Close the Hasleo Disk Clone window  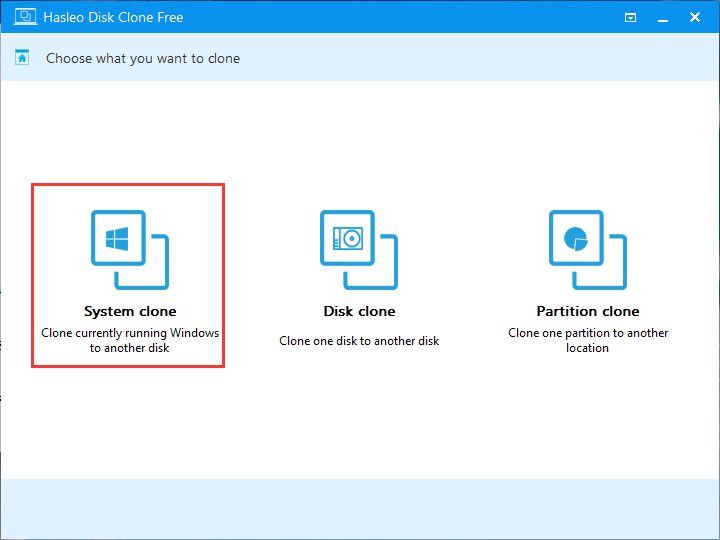[x=695, y=17]
